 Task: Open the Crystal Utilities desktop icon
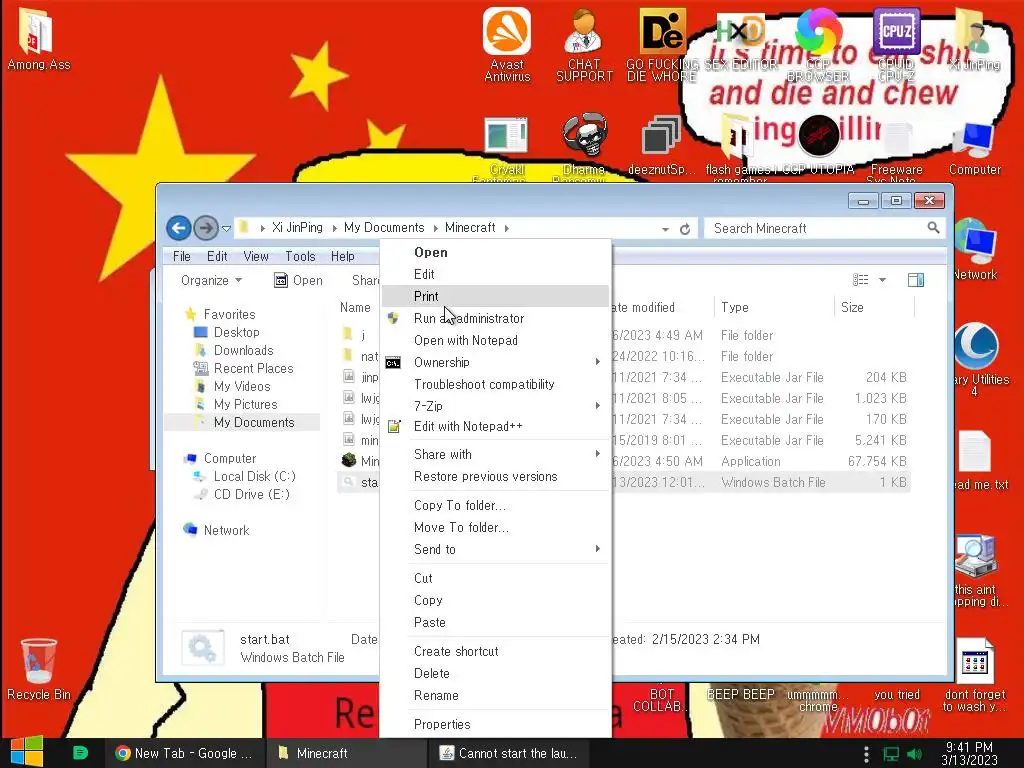click(x=976, y=359)
